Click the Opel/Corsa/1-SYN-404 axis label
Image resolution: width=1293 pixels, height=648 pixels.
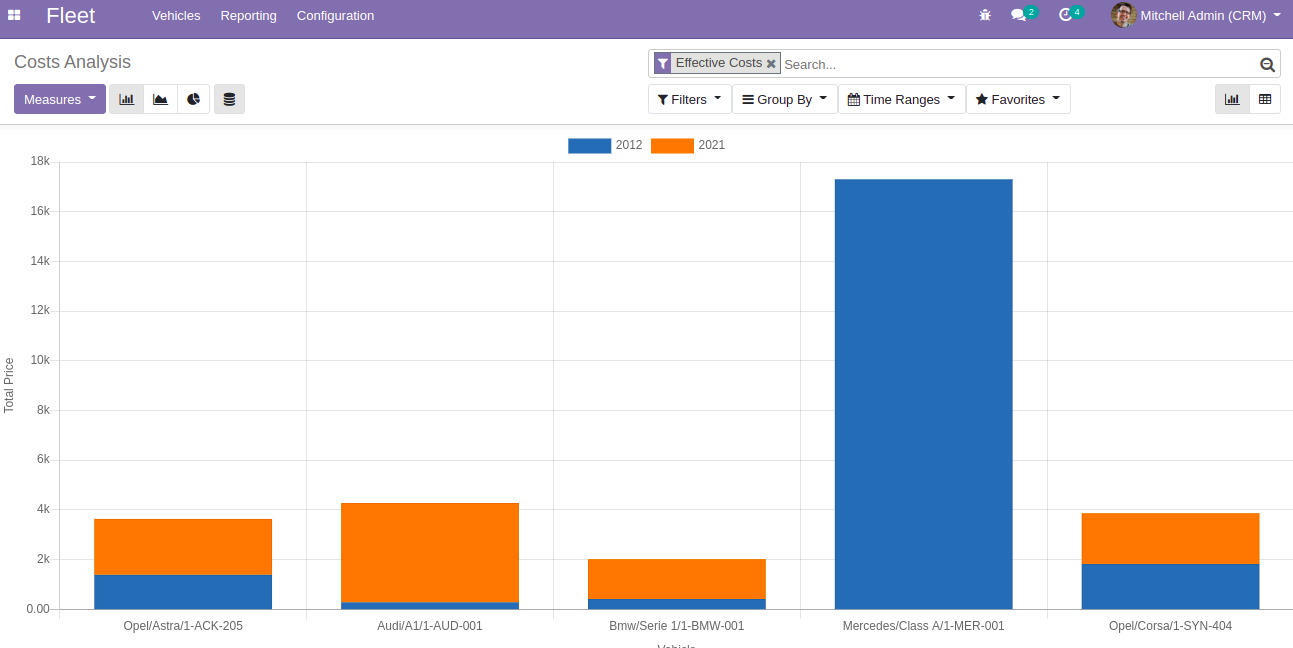pyautogui.click(x=1170, y=626)
